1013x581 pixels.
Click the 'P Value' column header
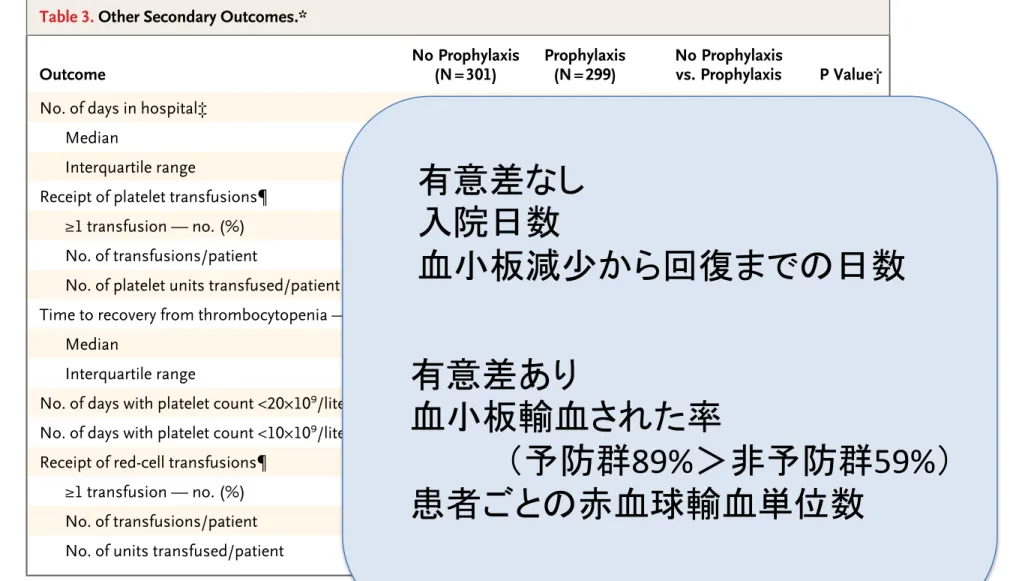tap(850, 75)
